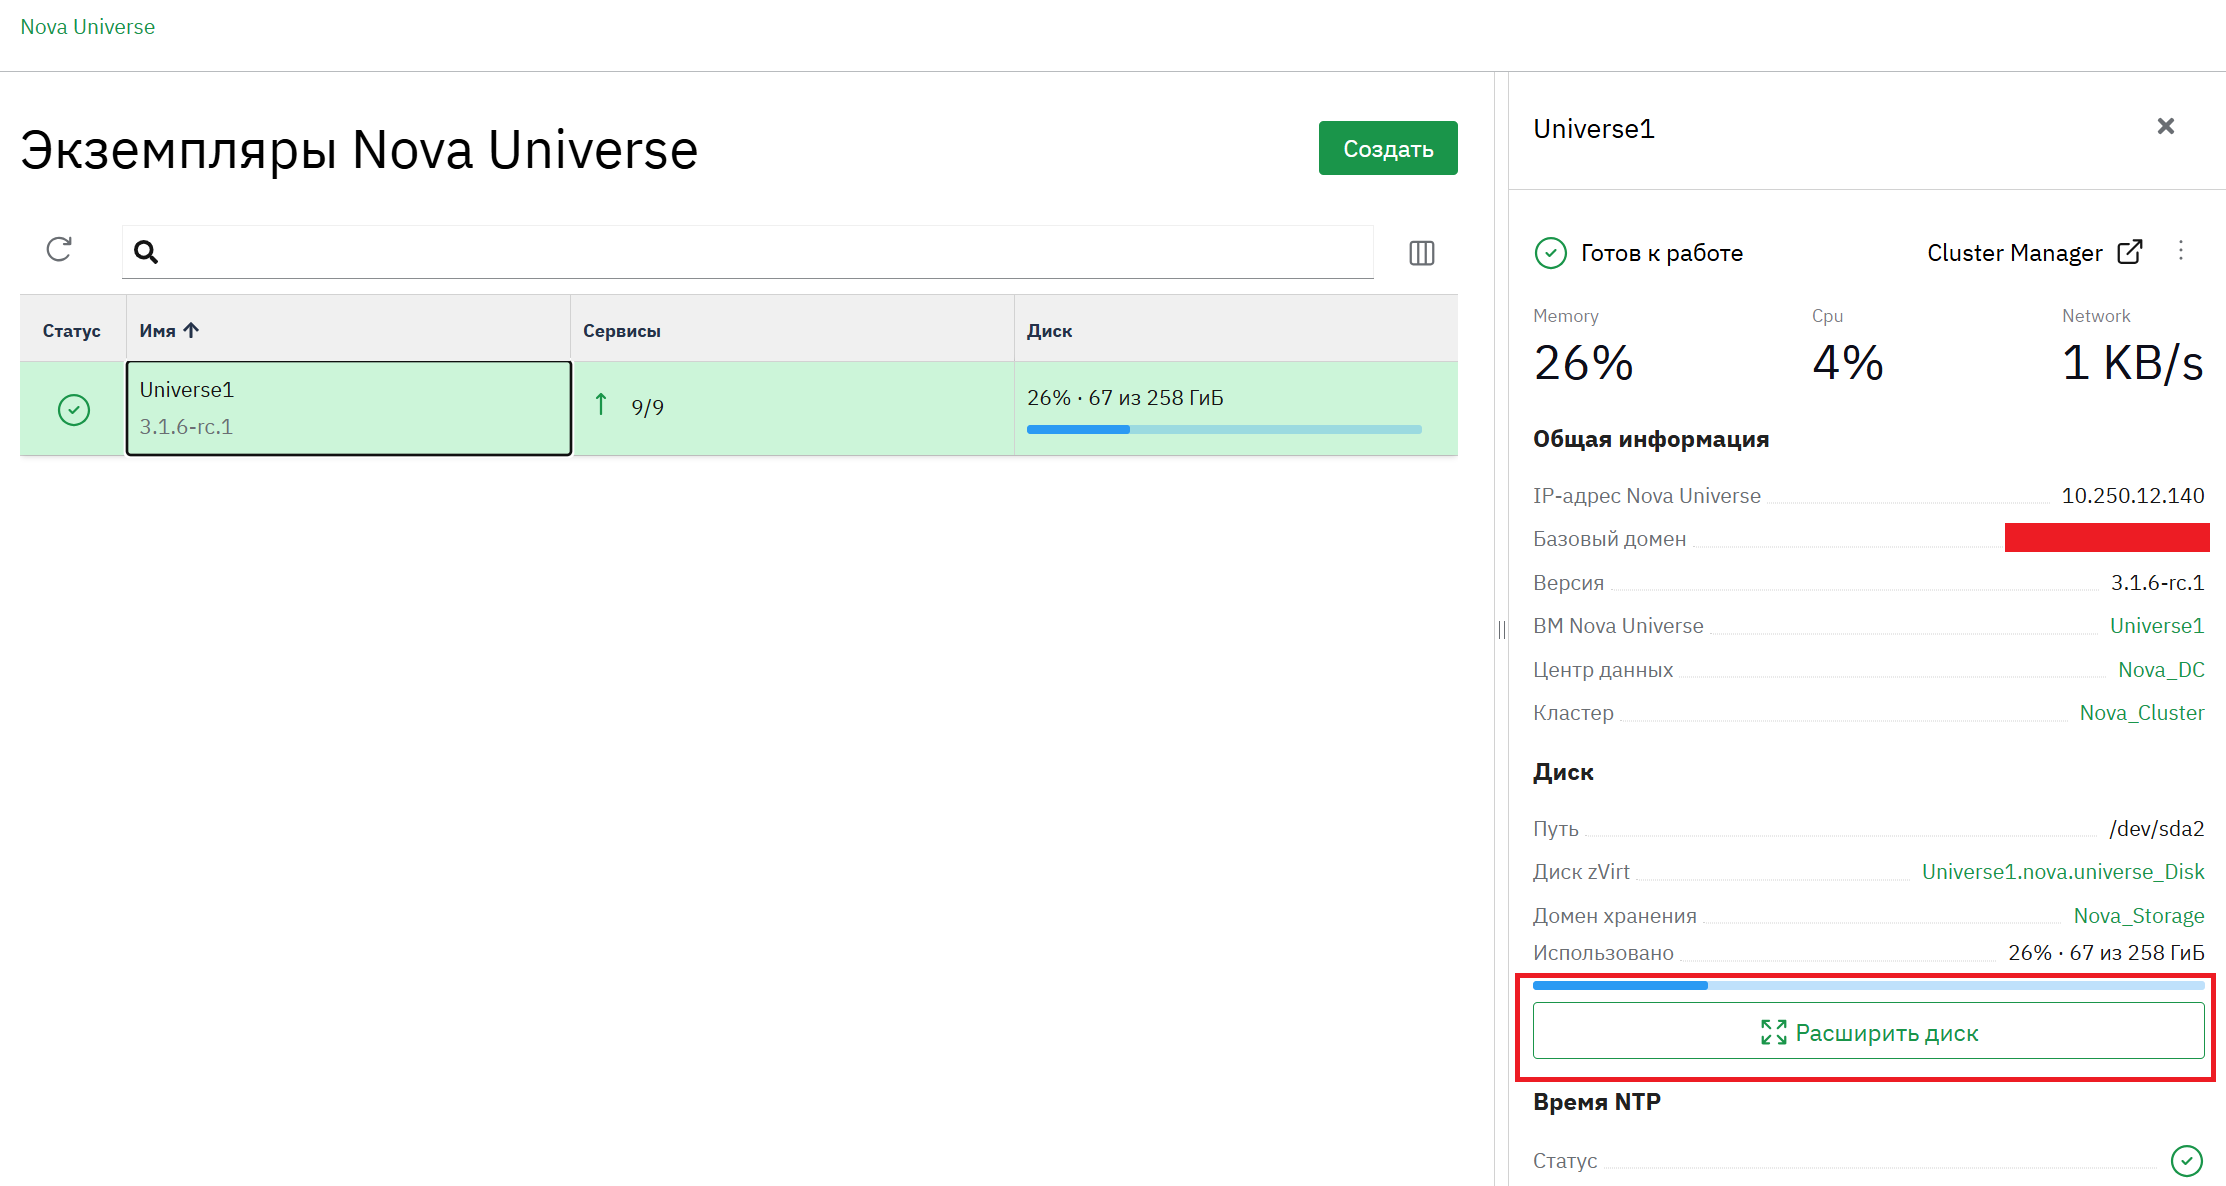The image size is (2226, 1186).
Task: Open the Nova Universe breadcrumb link
Action: pos(88,27)
